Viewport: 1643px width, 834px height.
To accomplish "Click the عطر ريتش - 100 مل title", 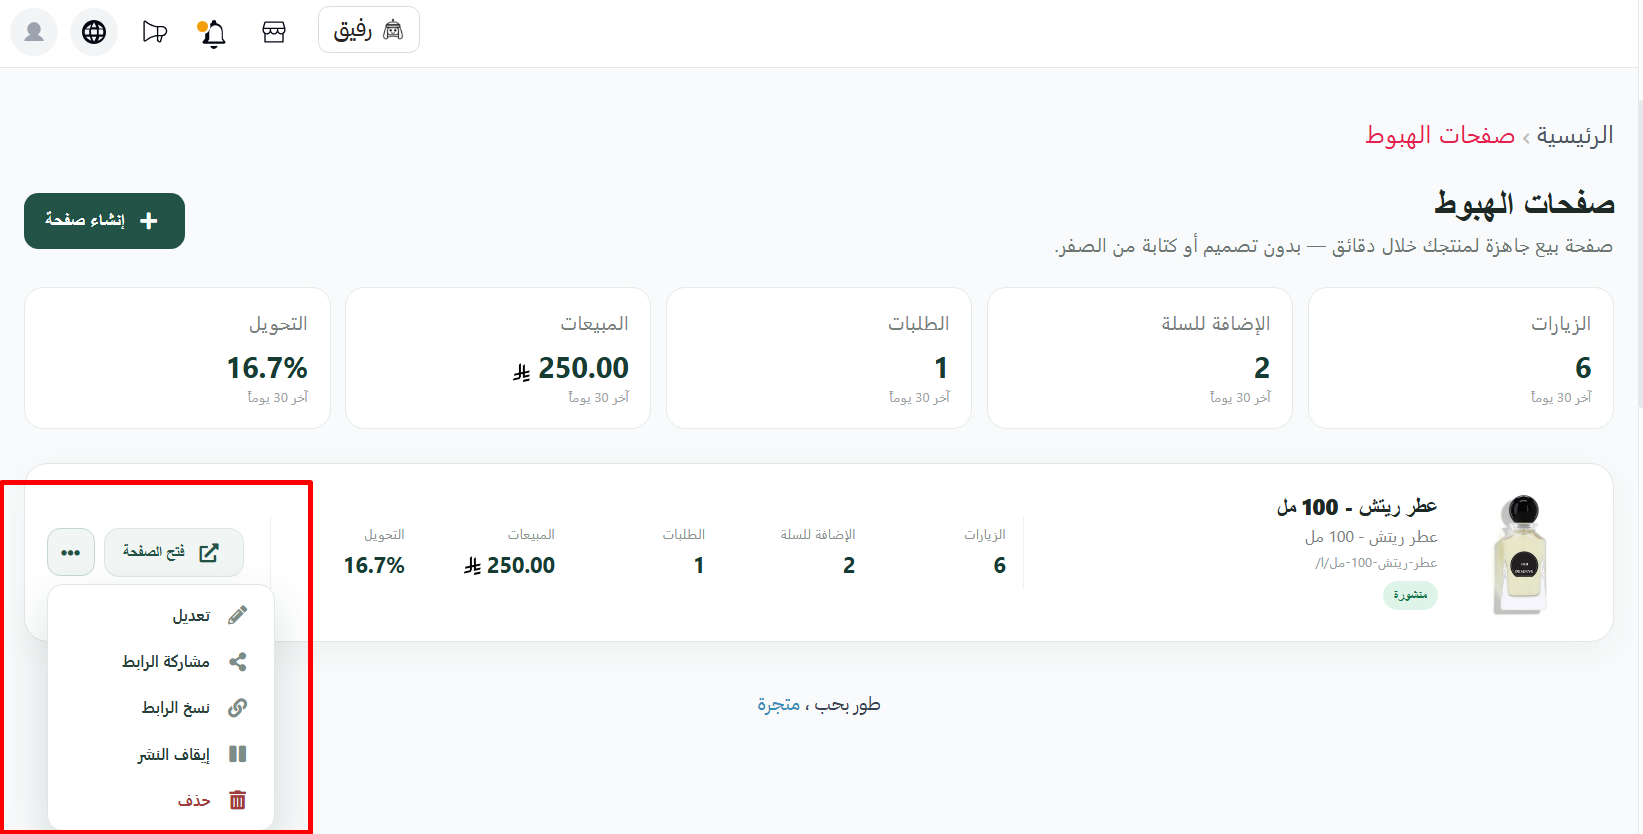I will point(1356,507).
